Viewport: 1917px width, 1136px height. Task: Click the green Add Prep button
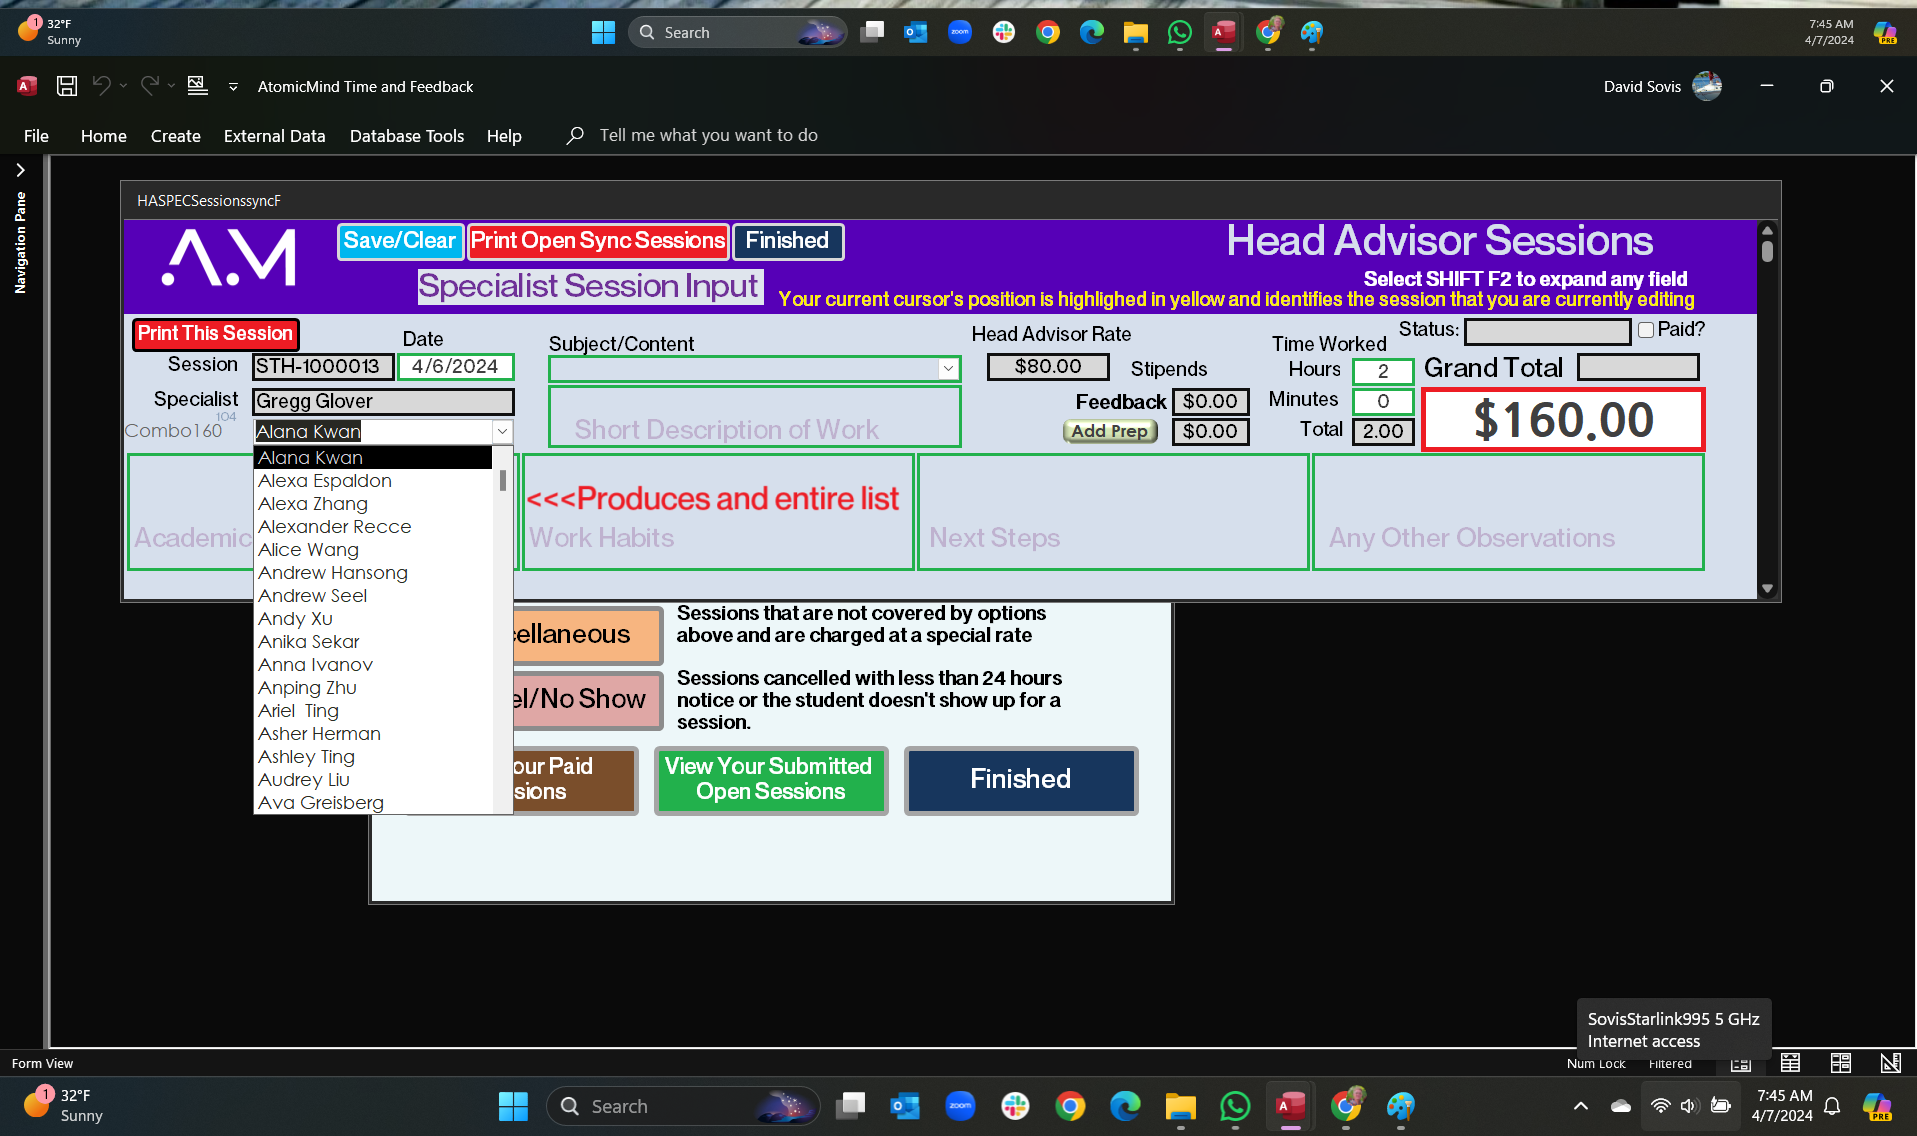1109,431
